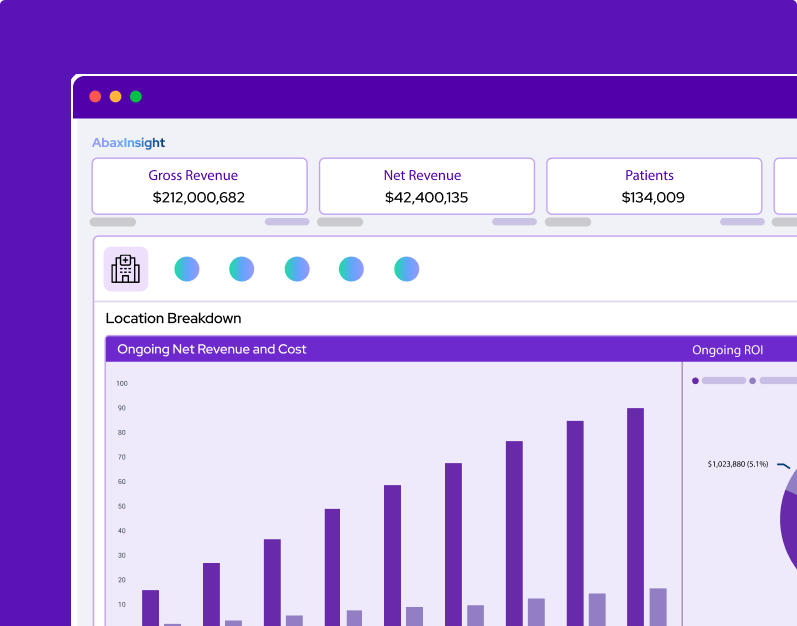Viewport: 797px width, 626px height.
Task: Select the Net Revenue card
Action: (x=427, y=186)
